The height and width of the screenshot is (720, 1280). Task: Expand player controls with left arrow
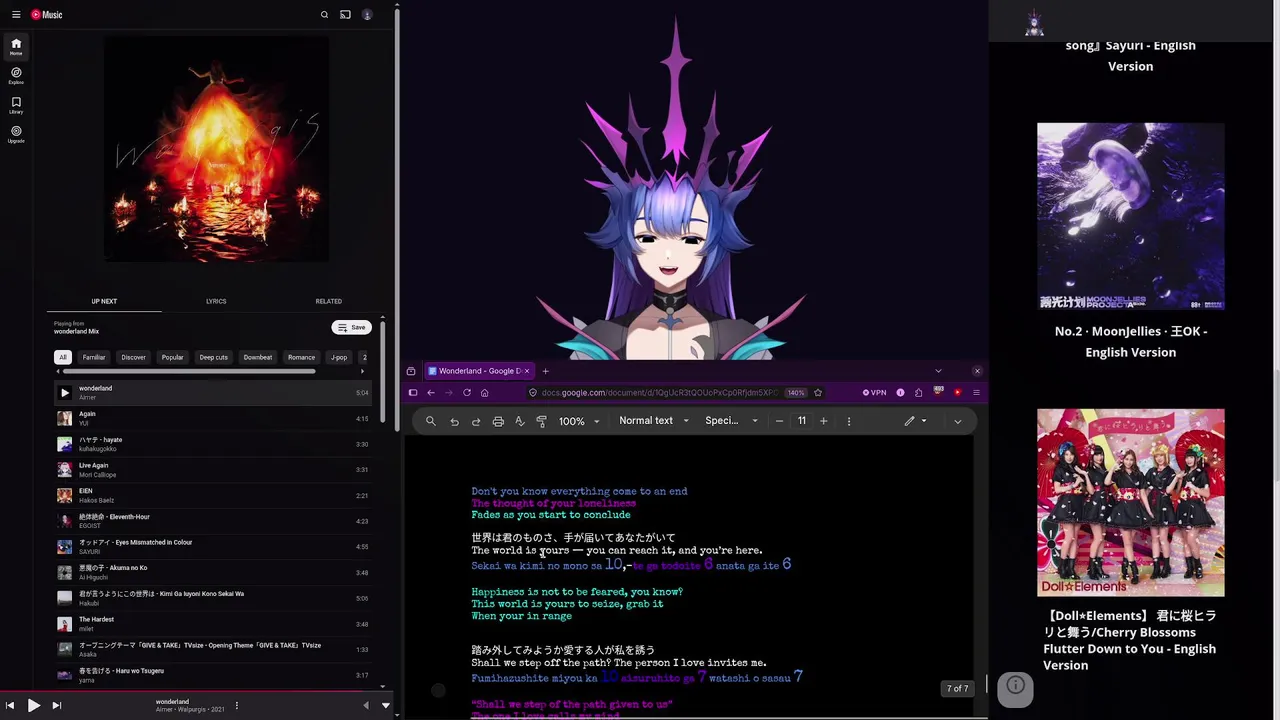tap(365, 706)
